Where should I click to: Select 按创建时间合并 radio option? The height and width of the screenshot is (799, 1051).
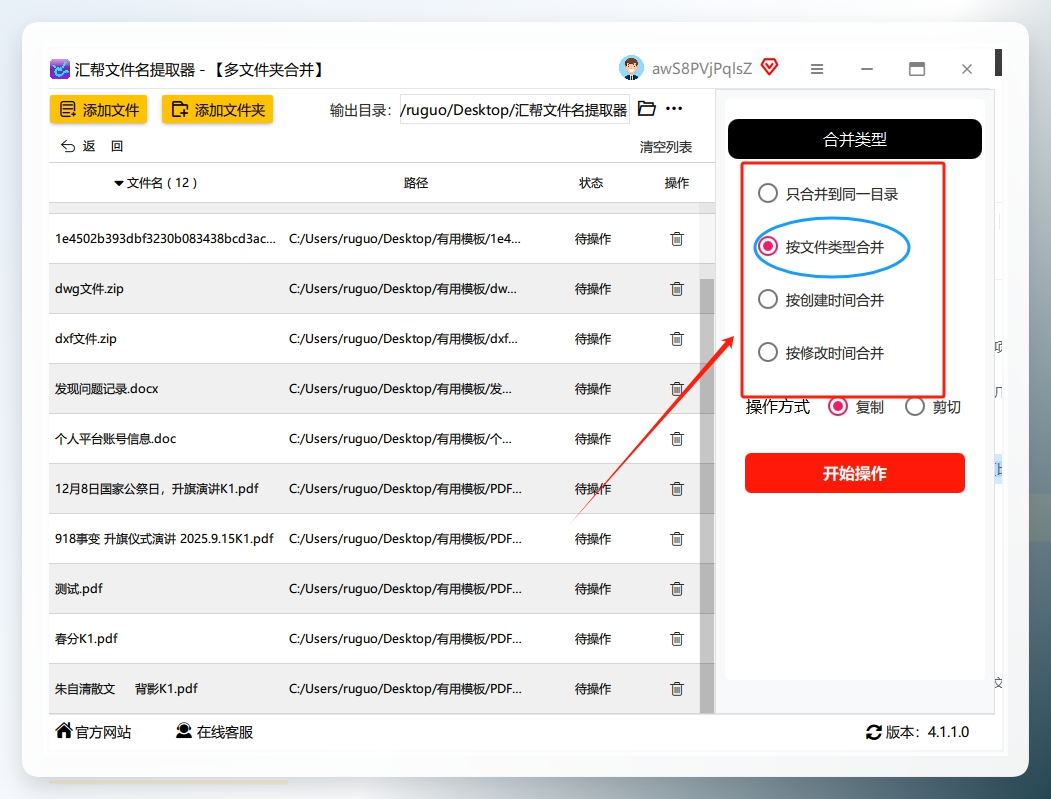(x=767, y=300)
